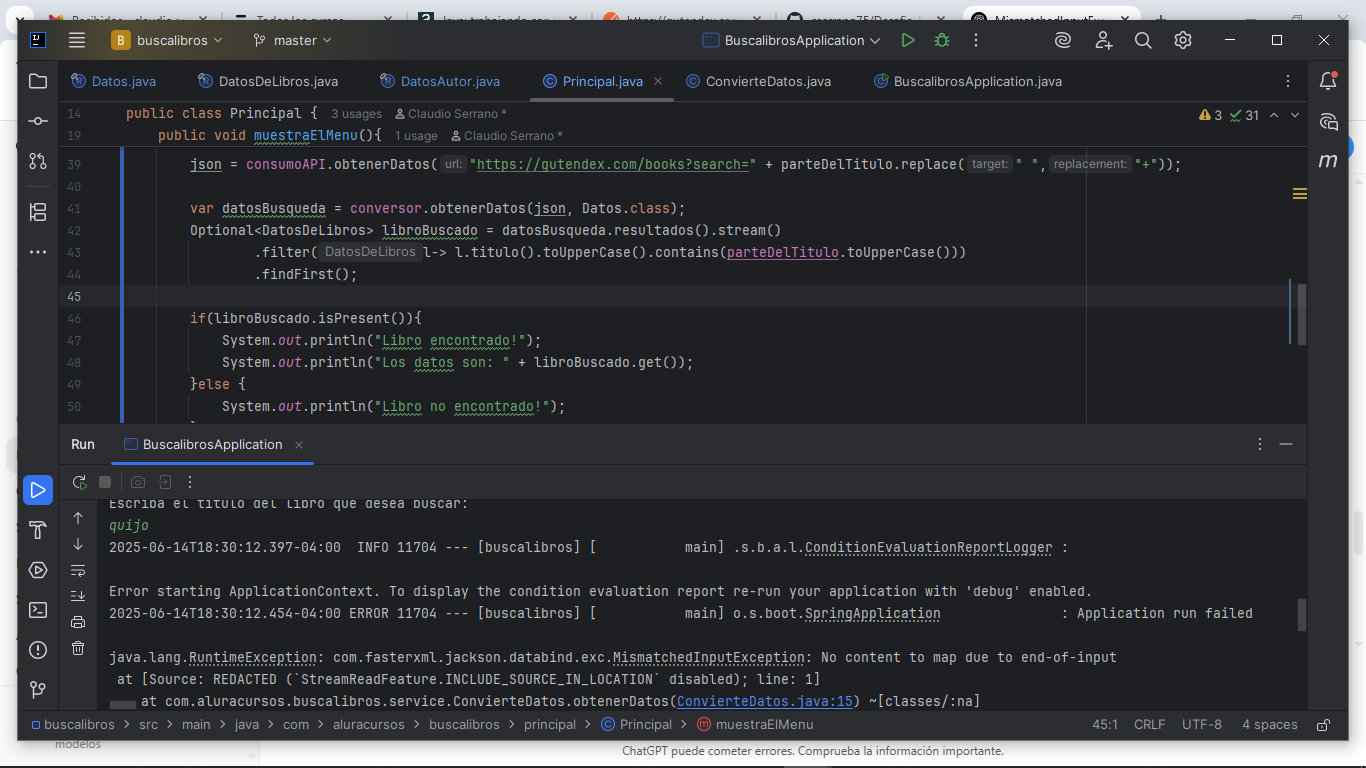This screenshot has width=1366, height=768.
Task: Click the 3 usages hint
Action: pos(356,114)
